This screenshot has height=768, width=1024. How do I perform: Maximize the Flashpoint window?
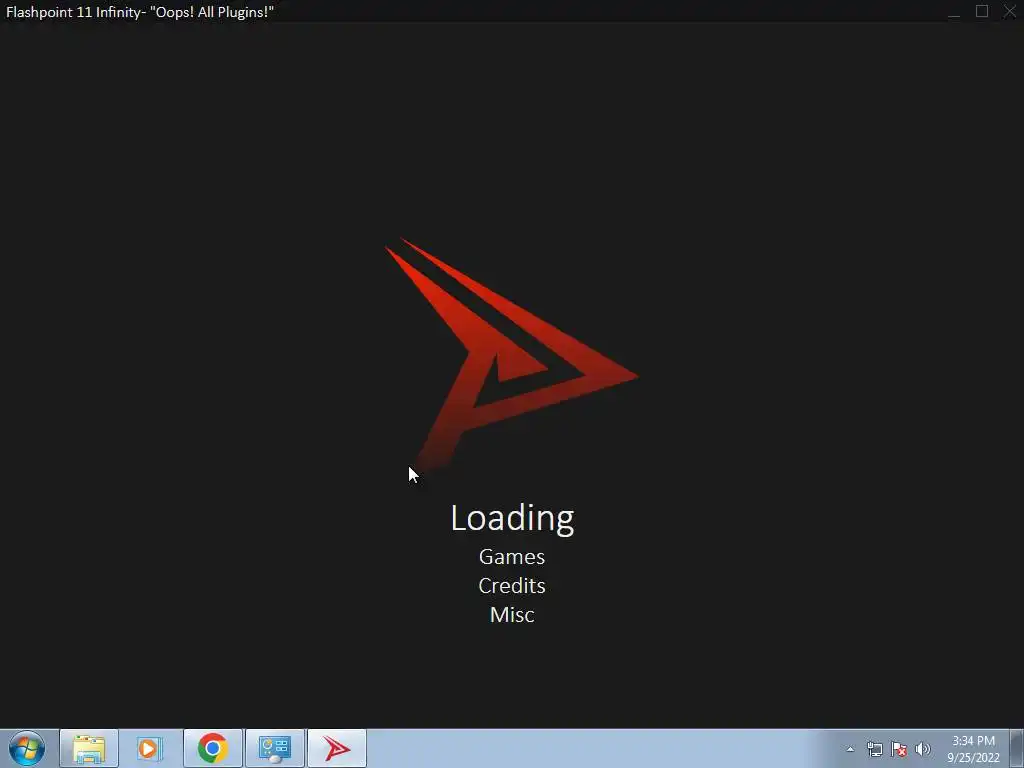point(982,12)
